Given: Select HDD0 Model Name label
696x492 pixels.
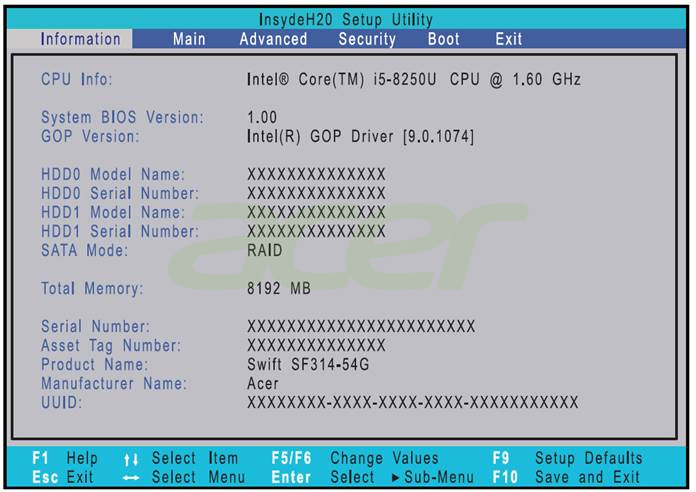Looking at the screenshot, I should (113, 174).
